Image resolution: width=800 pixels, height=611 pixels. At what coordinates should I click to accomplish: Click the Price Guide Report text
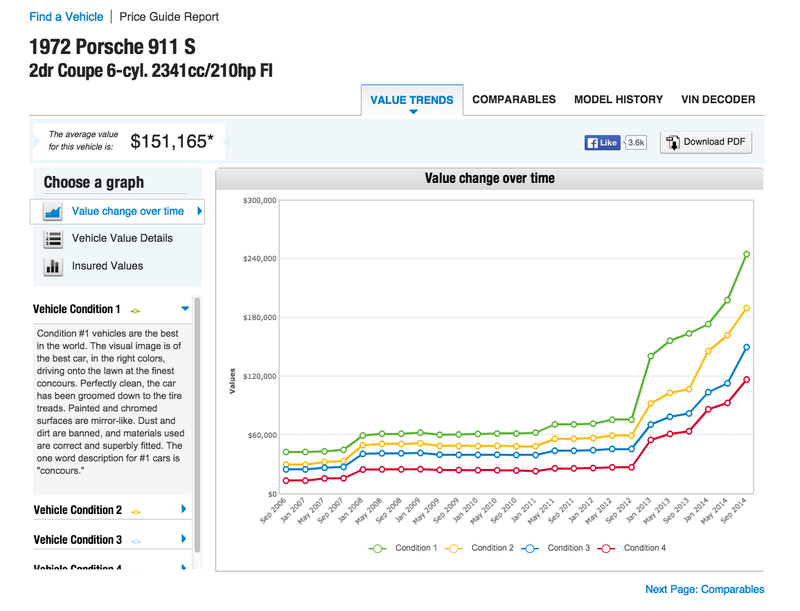169,17
